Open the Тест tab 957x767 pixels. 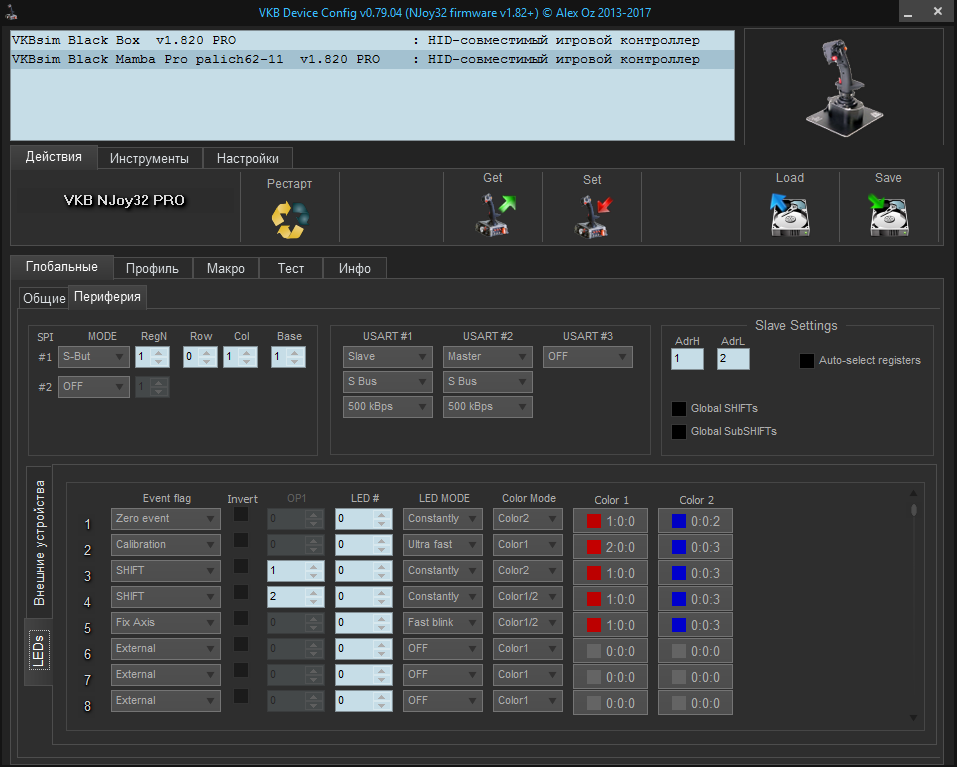tap(291, 268)
